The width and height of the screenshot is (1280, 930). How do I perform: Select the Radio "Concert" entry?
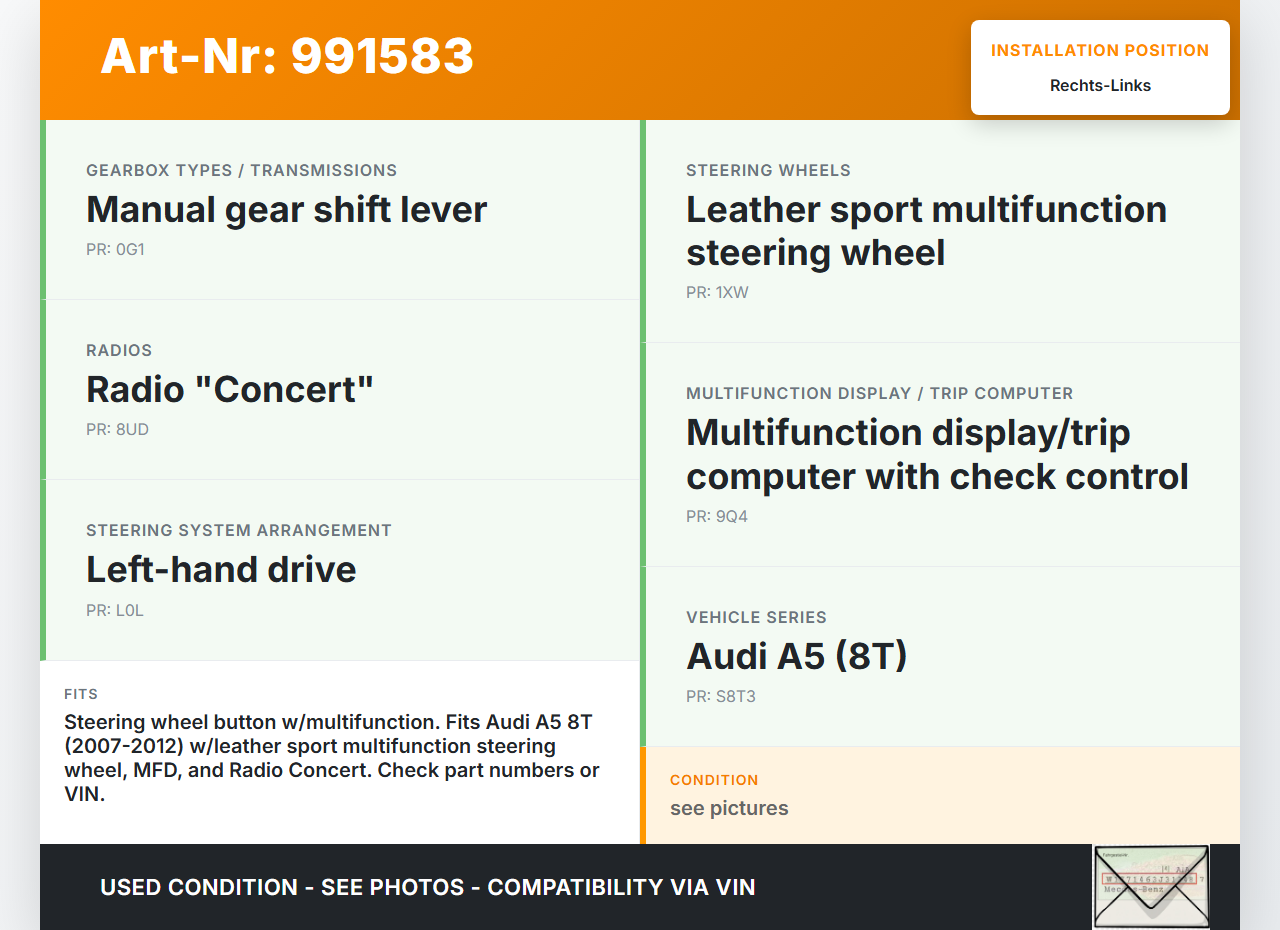230,390
